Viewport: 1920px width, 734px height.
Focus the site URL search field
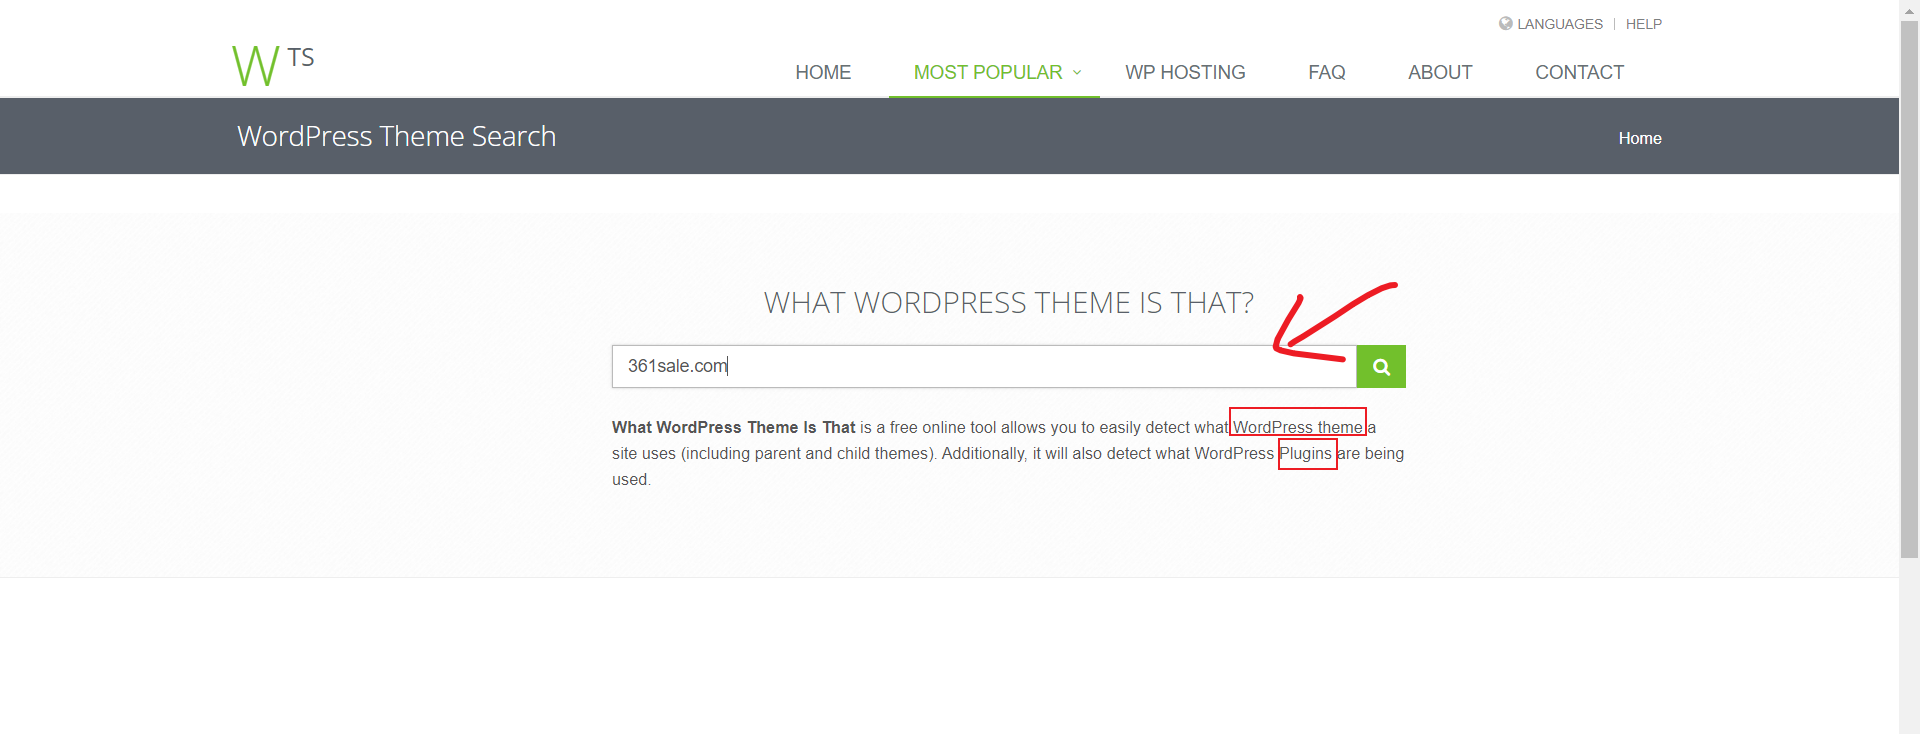[984, 366]
